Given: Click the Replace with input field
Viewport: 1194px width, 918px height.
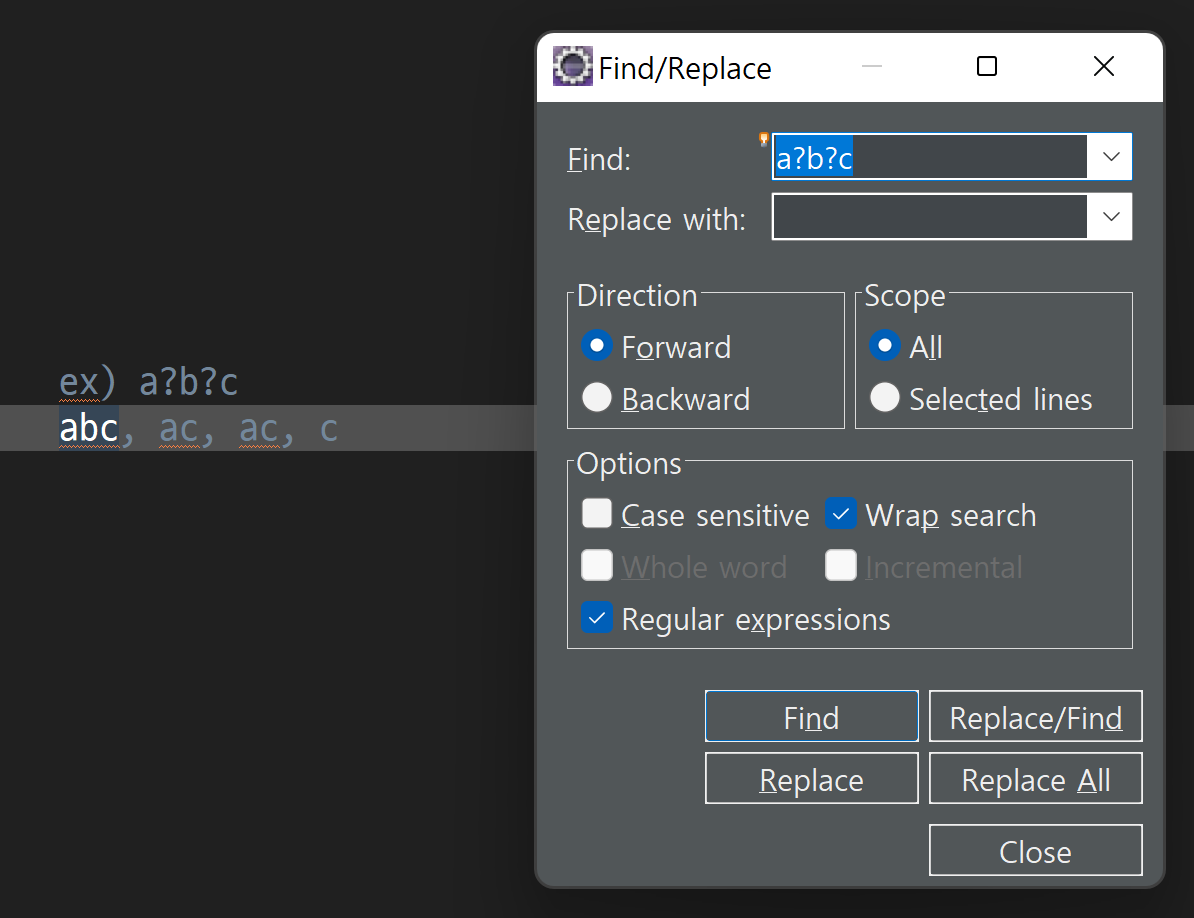Looking at the screenshot, I should pyautogui.click(x=930, y=217).
